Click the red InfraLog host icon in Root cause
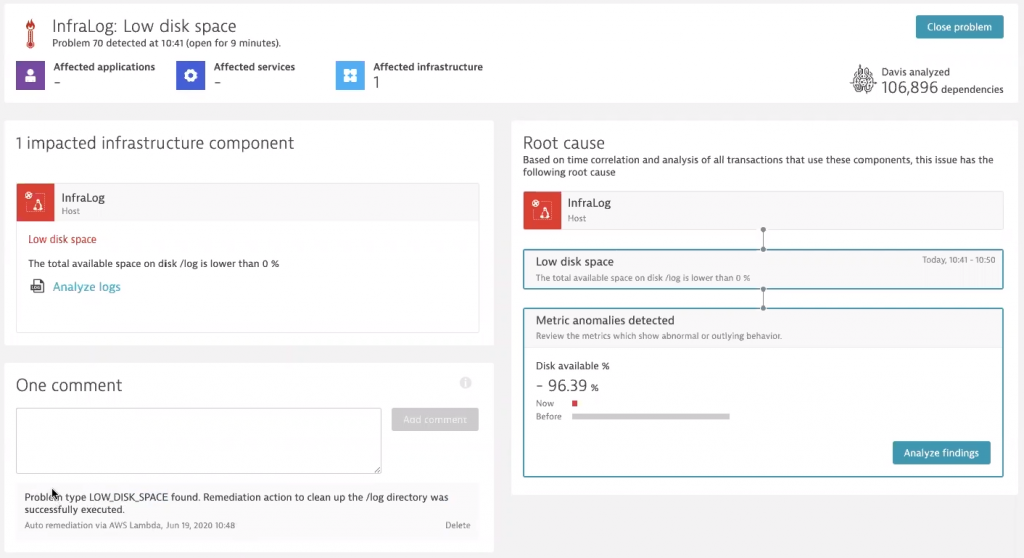Screen dimensions: 1024x558 pyautogui.click(x=542, y=210)
